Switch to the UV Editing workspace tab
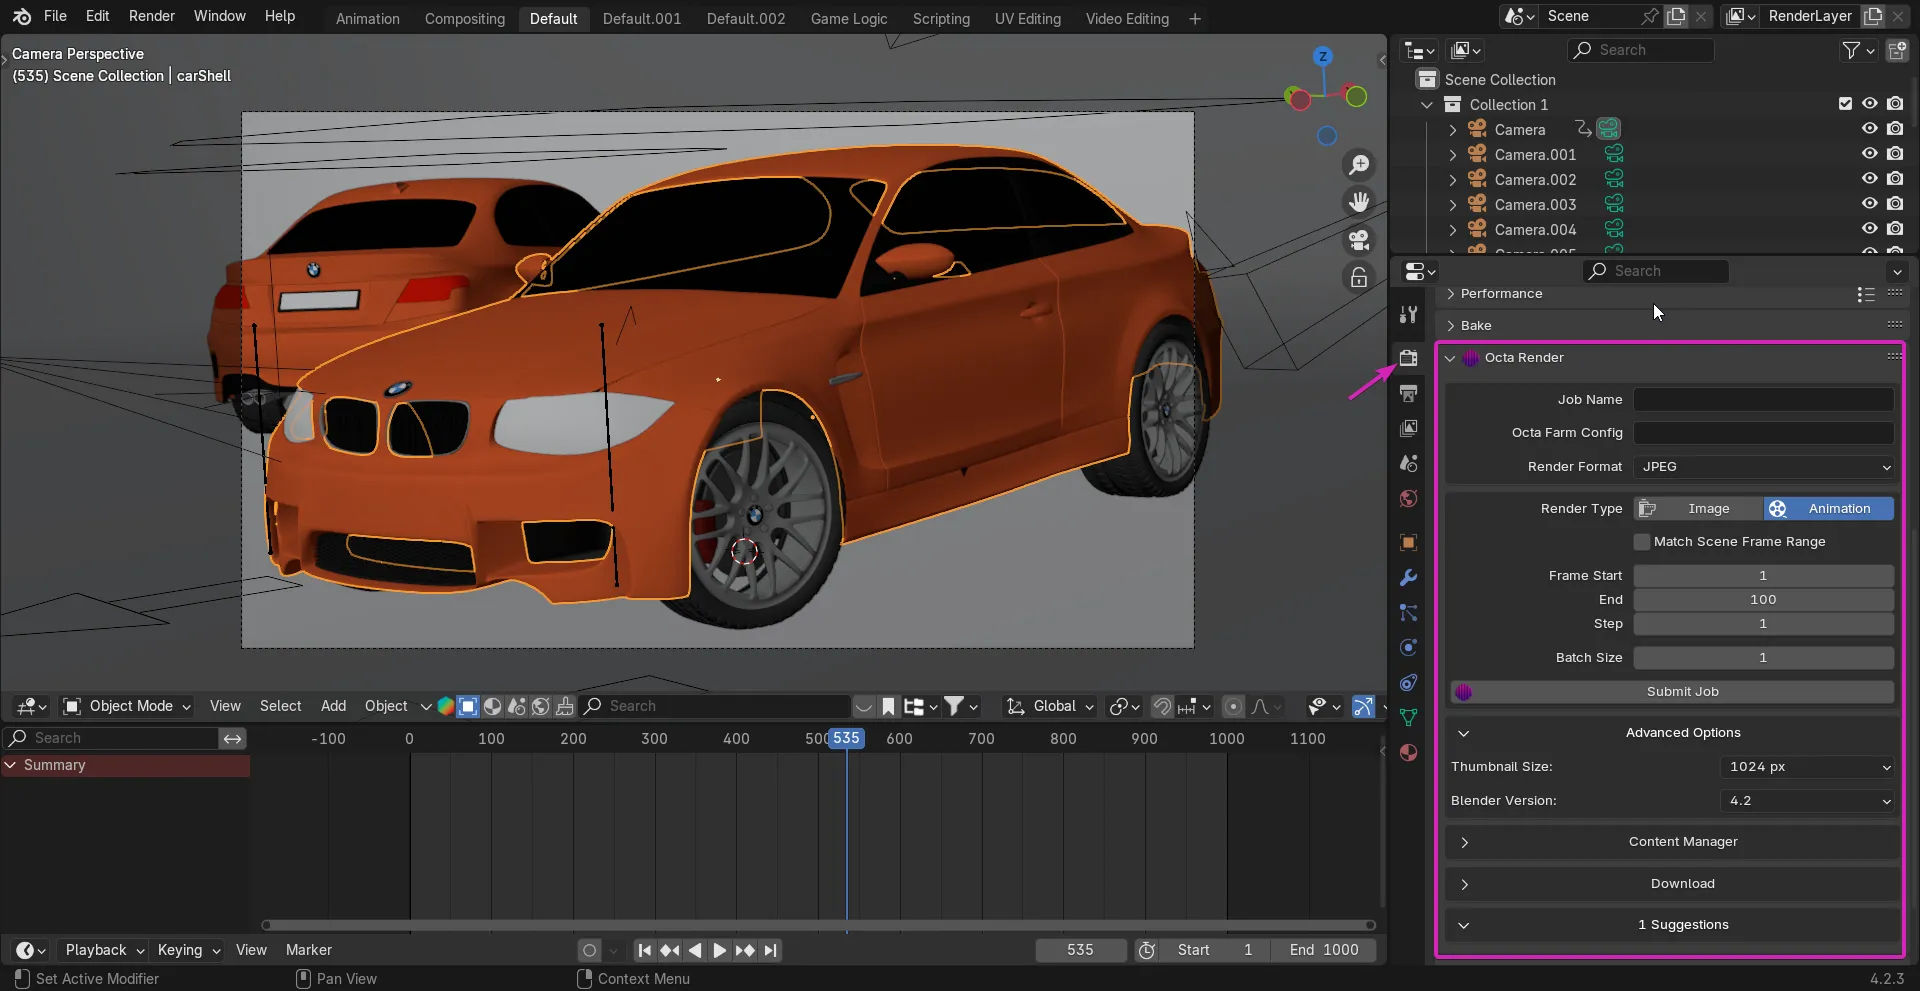1920x991 pixels. coord(1028,19)
